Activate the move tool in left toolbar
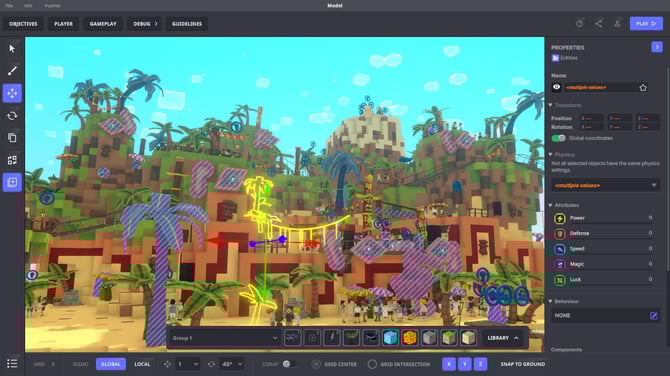The image size is (670, 376). 12,93
